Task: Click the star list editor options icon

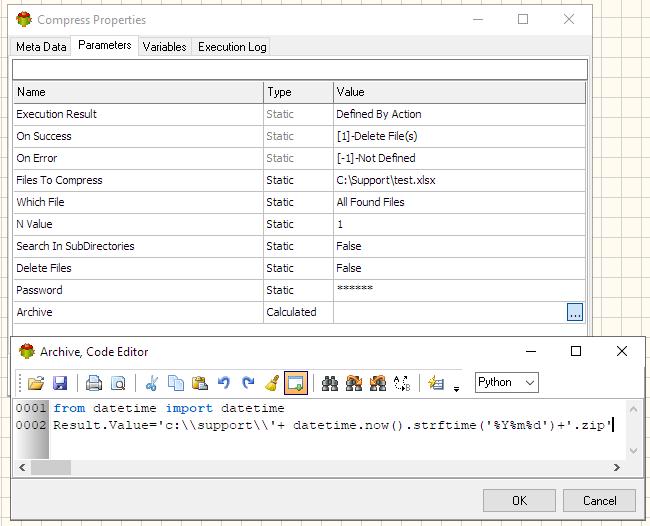Action: (x=436, y=383)
